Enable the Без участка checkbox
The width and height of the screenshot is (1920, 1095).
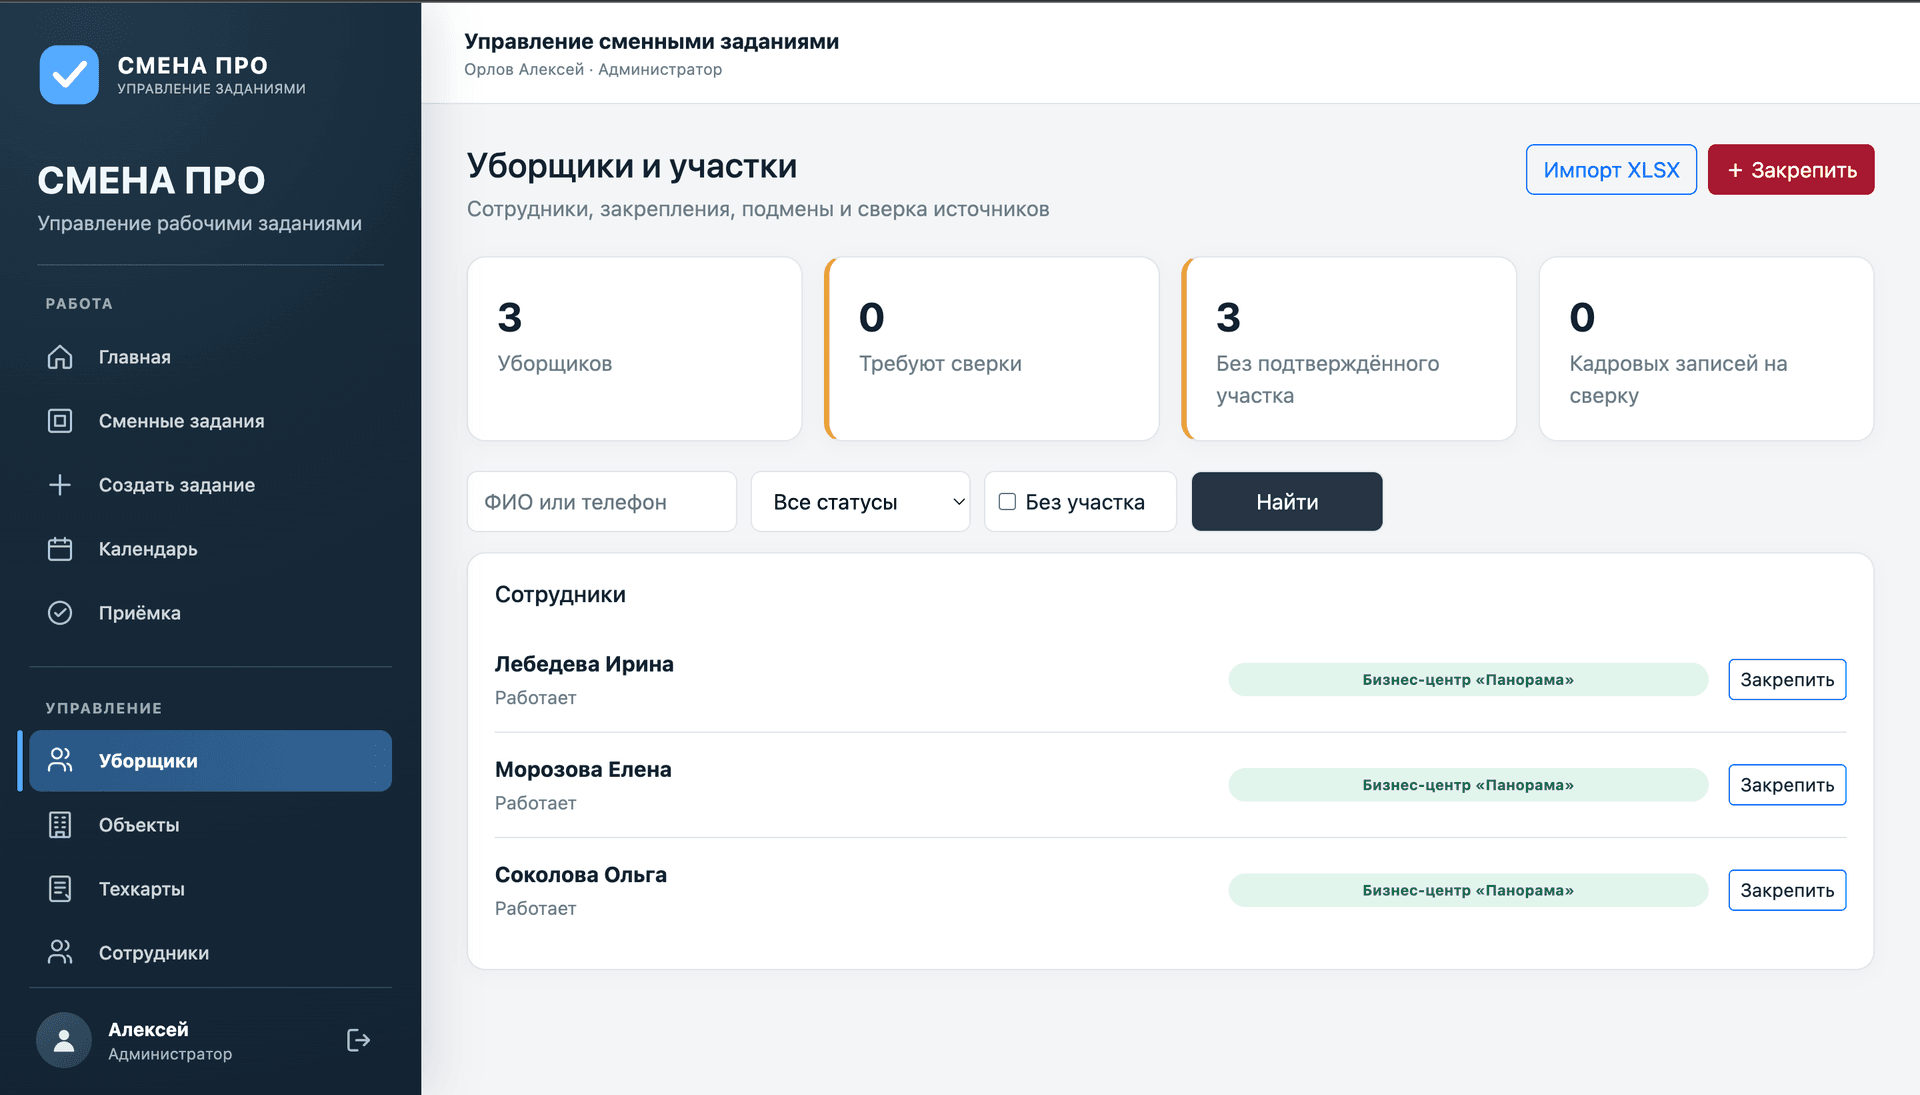[x=1008, y=502]
